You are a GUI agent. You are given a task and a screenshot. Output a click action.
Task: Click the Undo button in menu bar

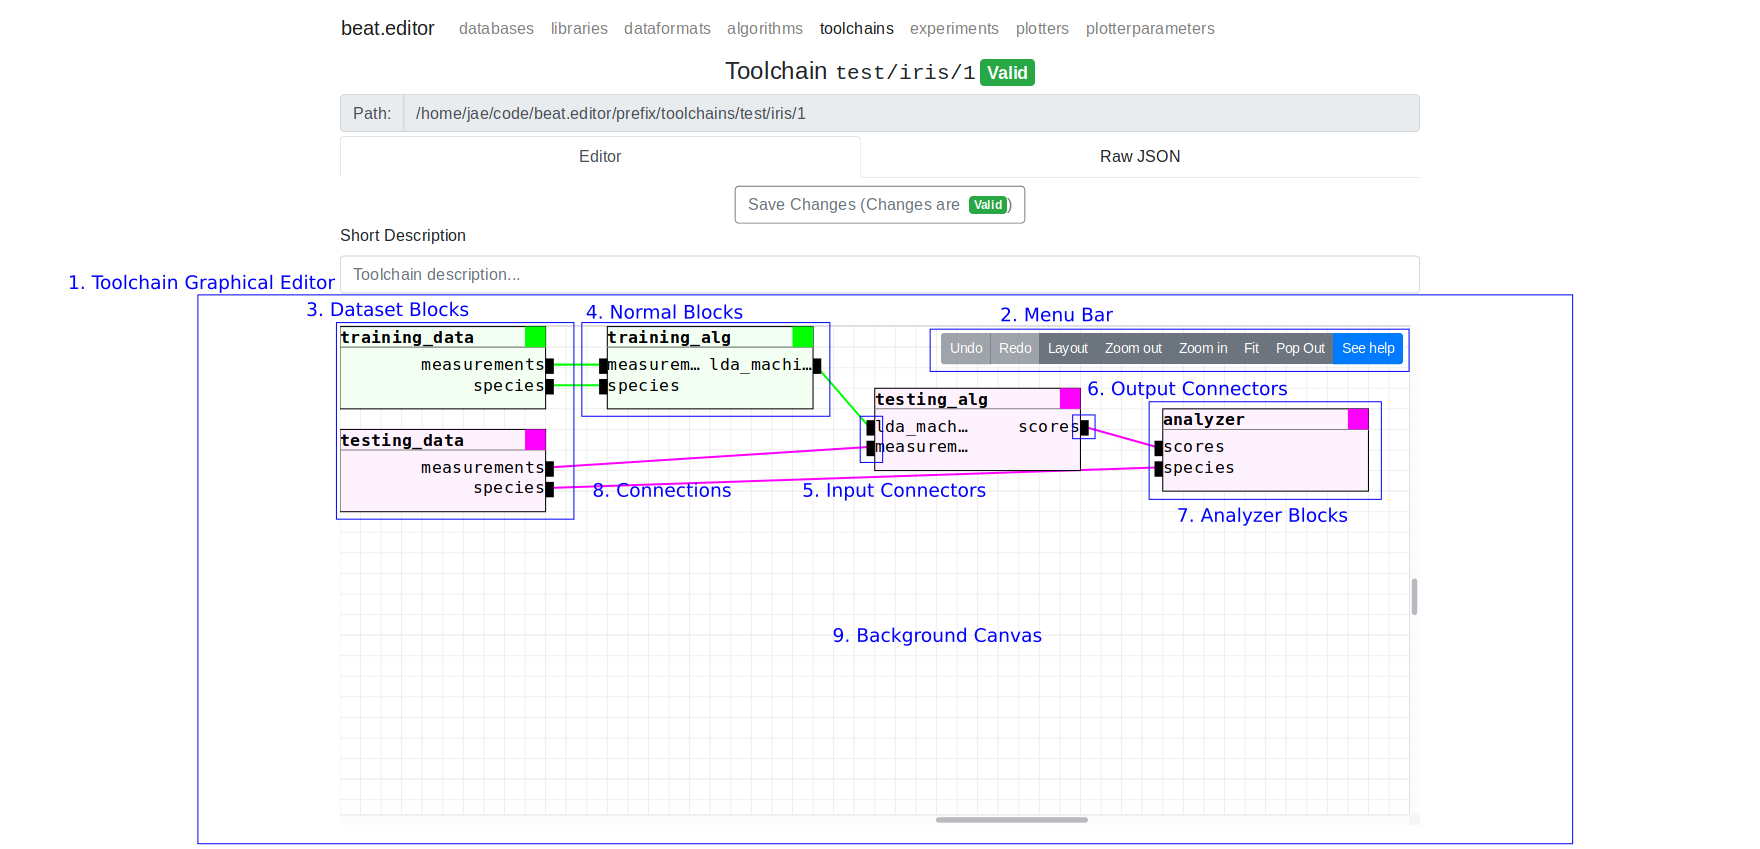point(965,348)
